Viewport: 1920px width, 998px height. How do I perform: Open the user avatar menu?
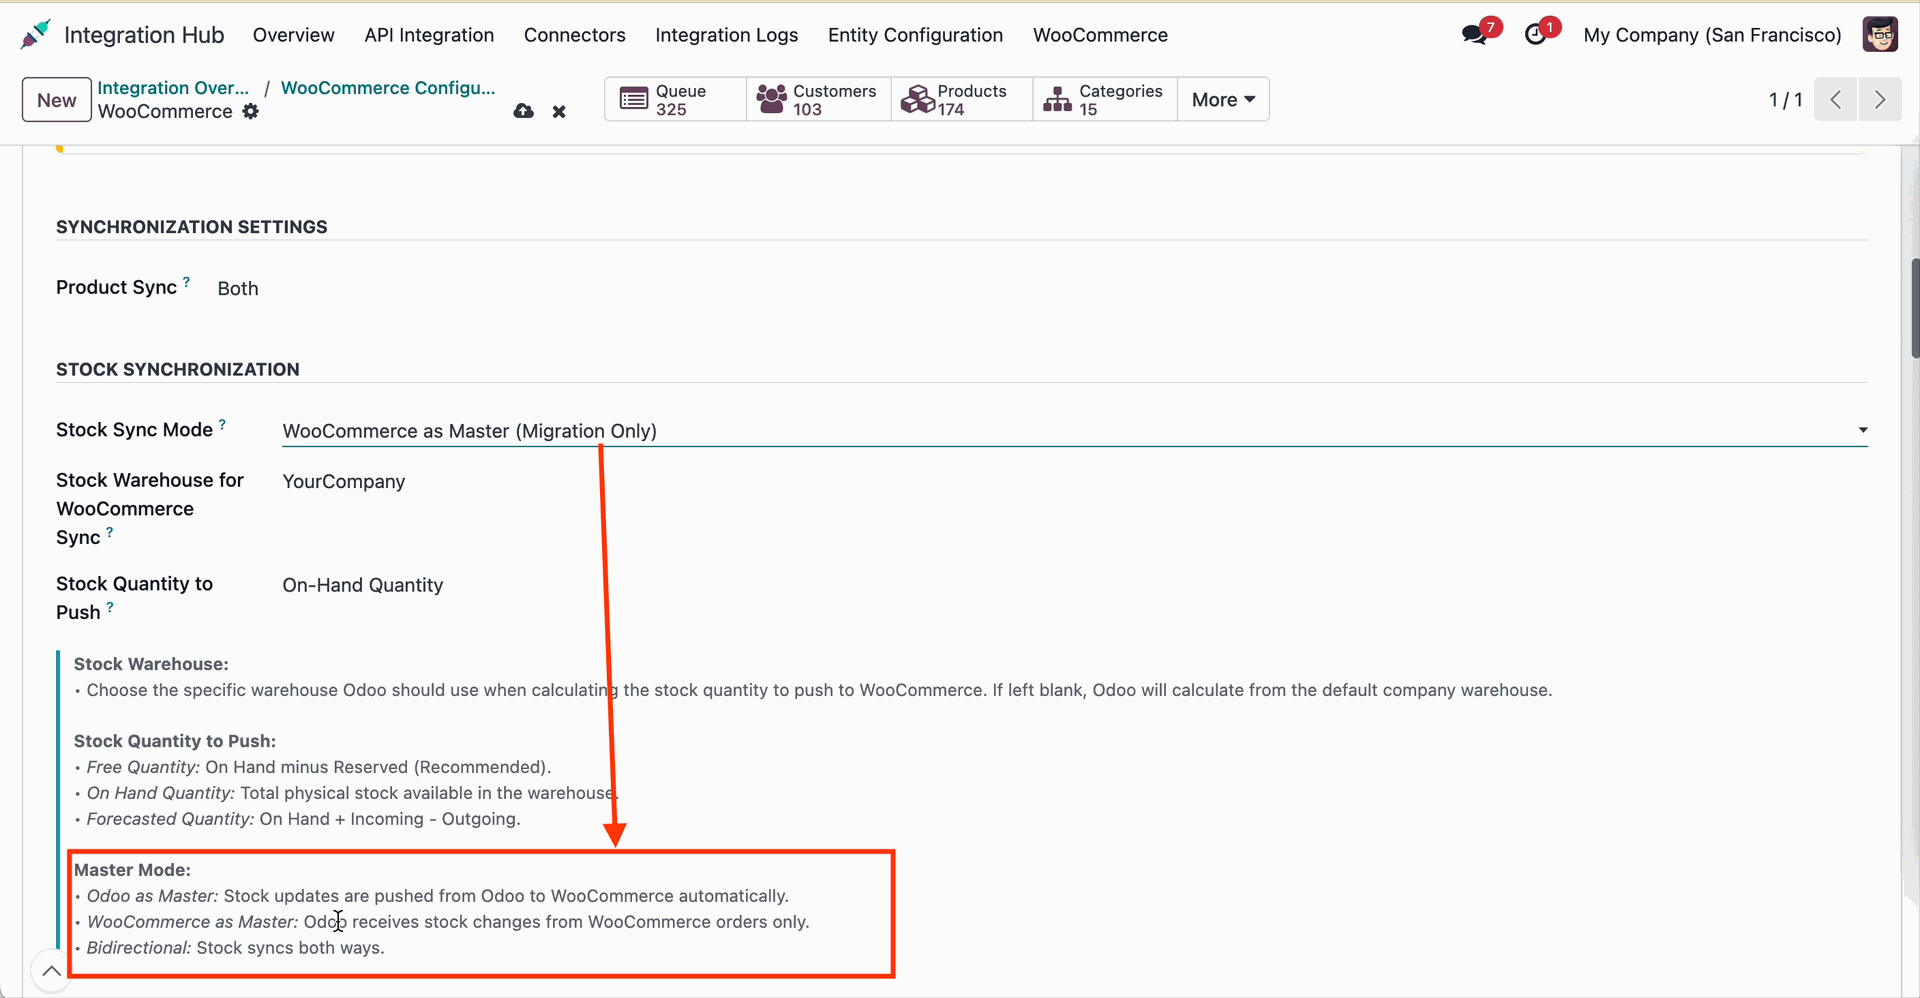coord(1880,34)
